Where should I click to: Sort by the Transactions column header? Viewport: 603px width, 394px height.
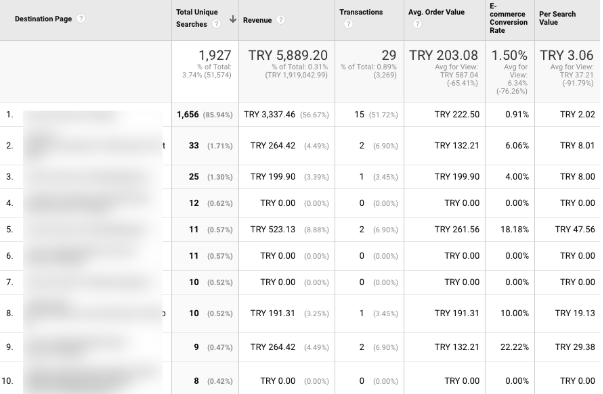pyautogui.click(x=361, y=12)
